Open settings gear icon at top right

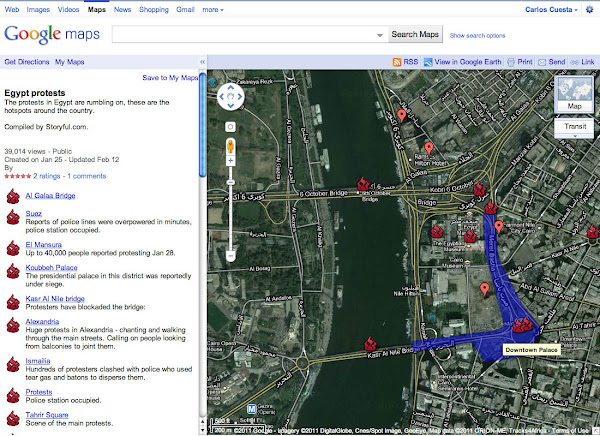point(590,10)
